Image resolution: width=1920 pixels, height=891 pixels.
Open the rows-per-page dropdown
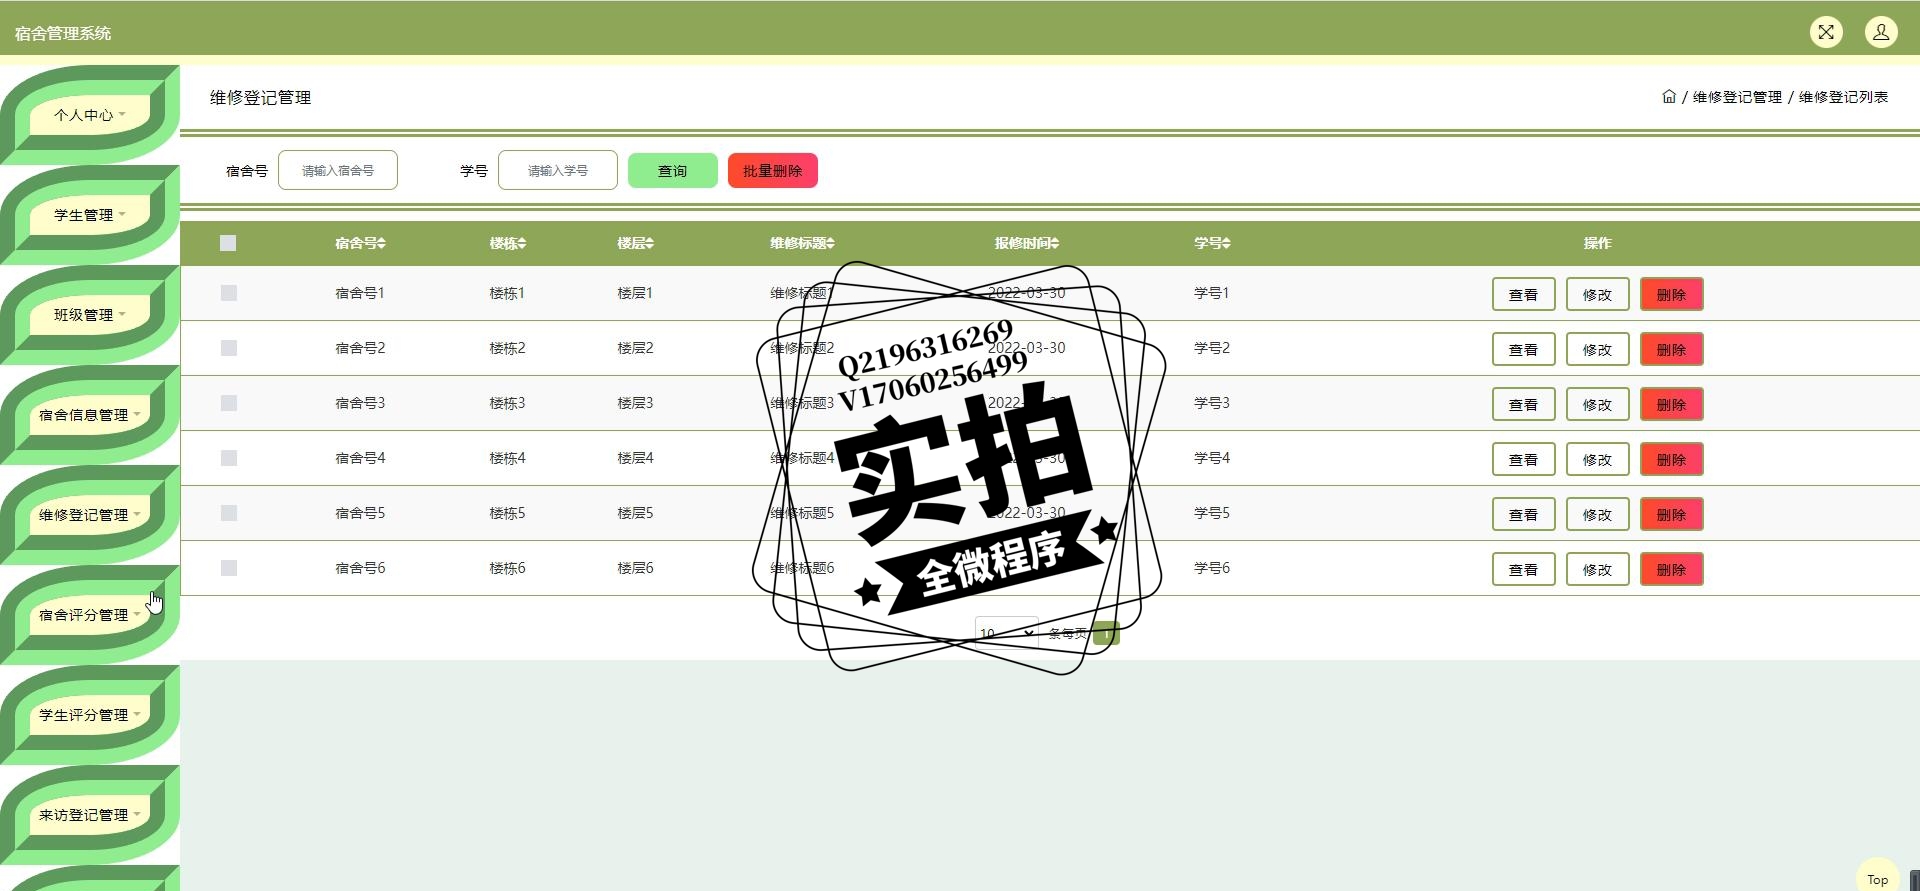tap(1007, 633)
